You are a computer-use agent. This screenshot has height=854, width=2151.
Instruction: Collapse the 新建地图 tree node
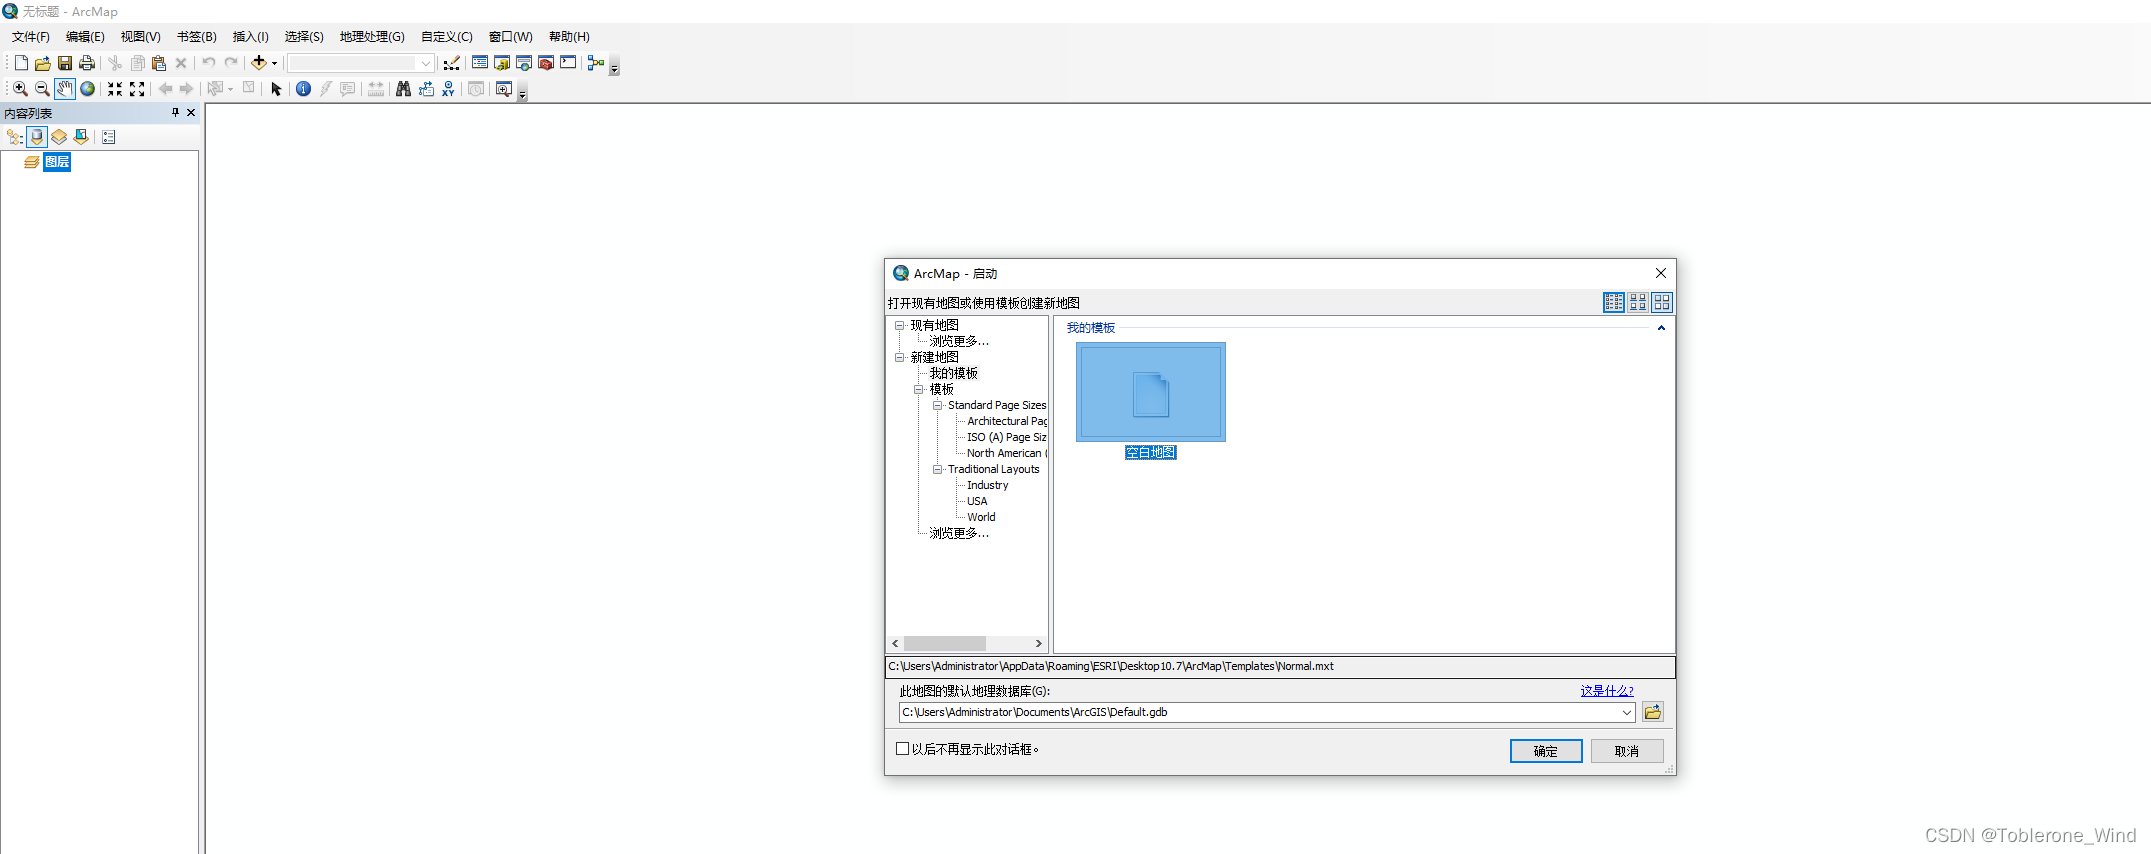(x=899, y=357)
